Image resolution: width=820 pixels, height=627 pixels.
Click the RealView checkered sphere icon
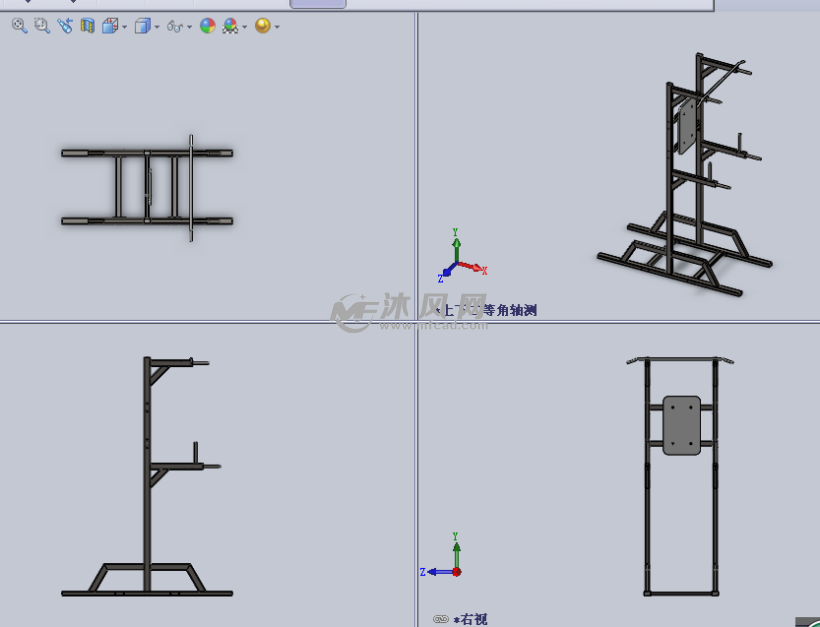(x=231, y=26)
